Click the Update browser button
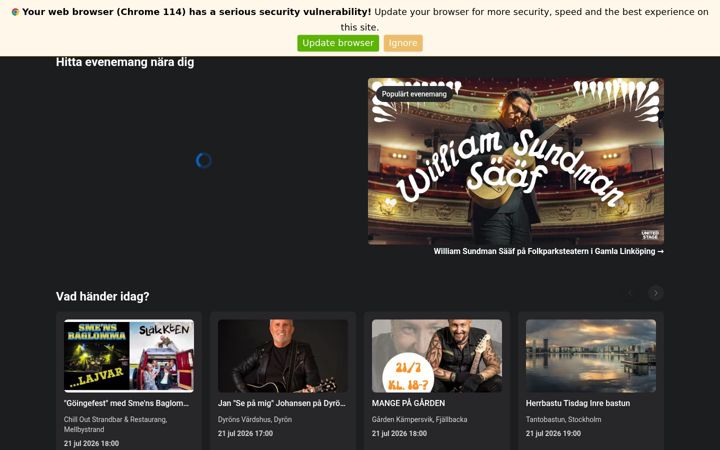The width and height of the screenshot is (720, 450). [338, 43]
